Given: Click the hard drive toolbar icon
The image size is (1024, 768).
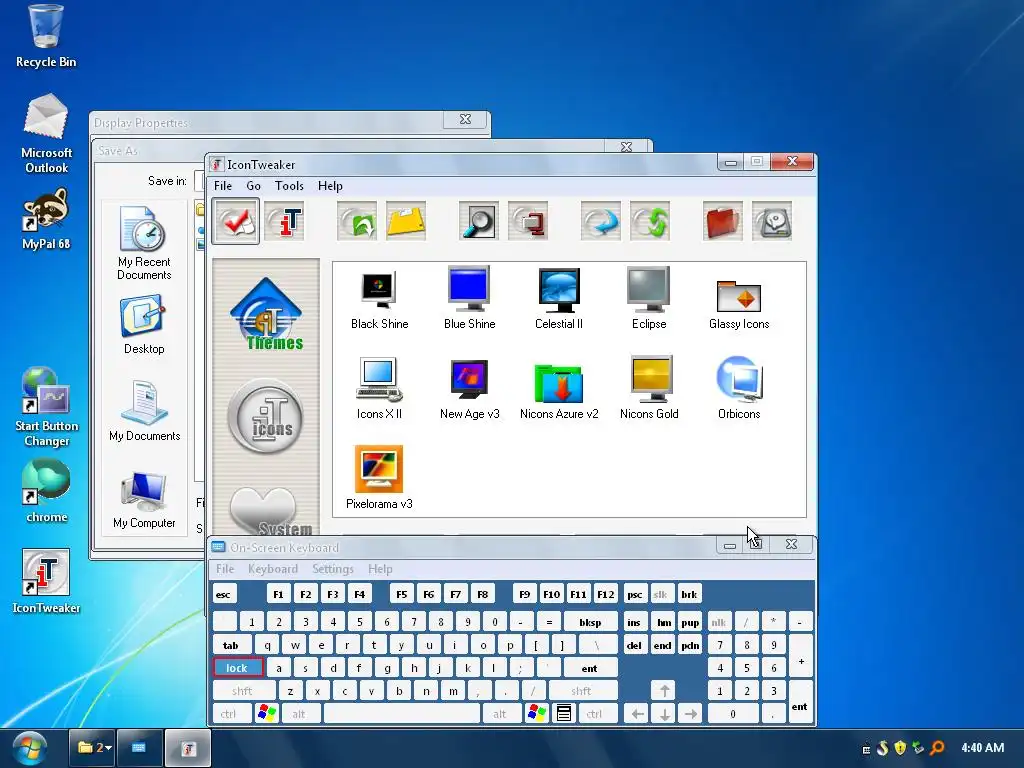Looking at the screenshot, I should [772, 222].
